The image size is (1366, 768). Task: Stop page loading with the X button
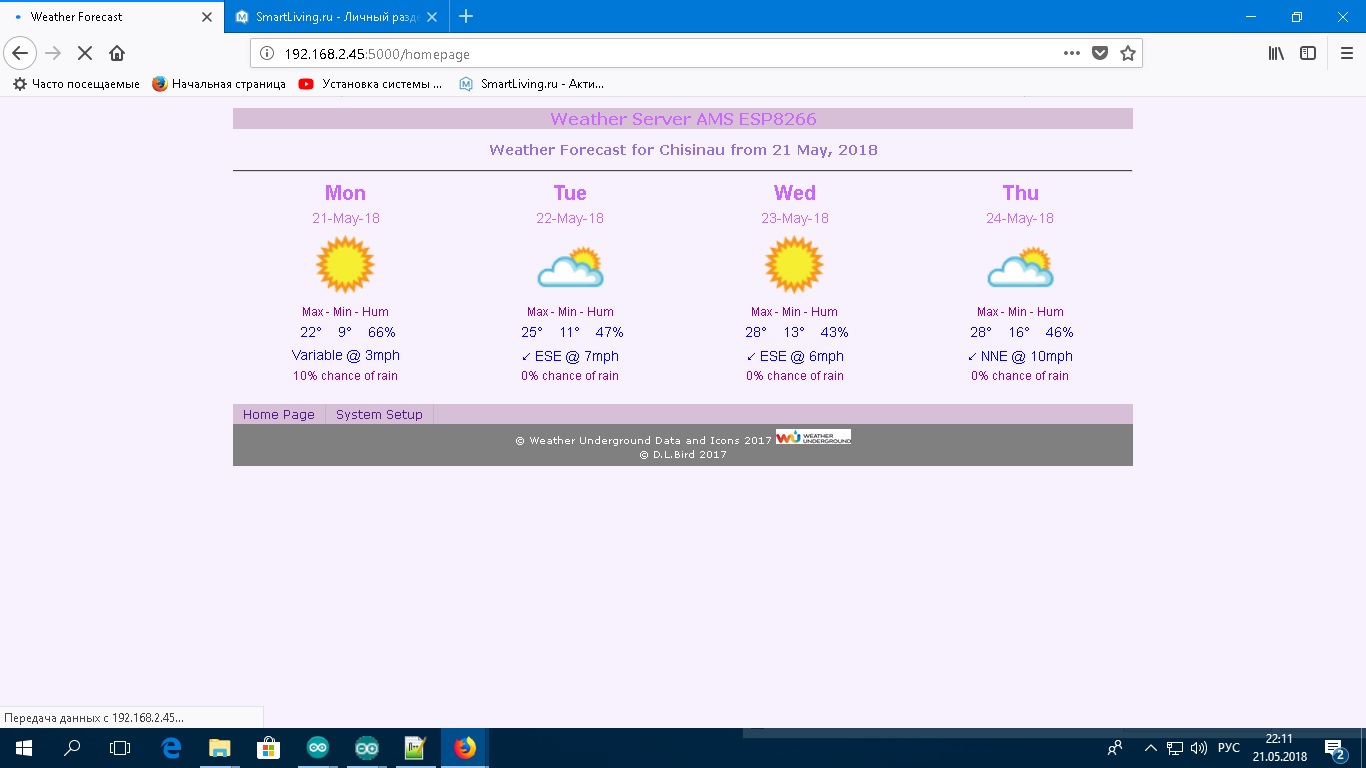[85, 53]
